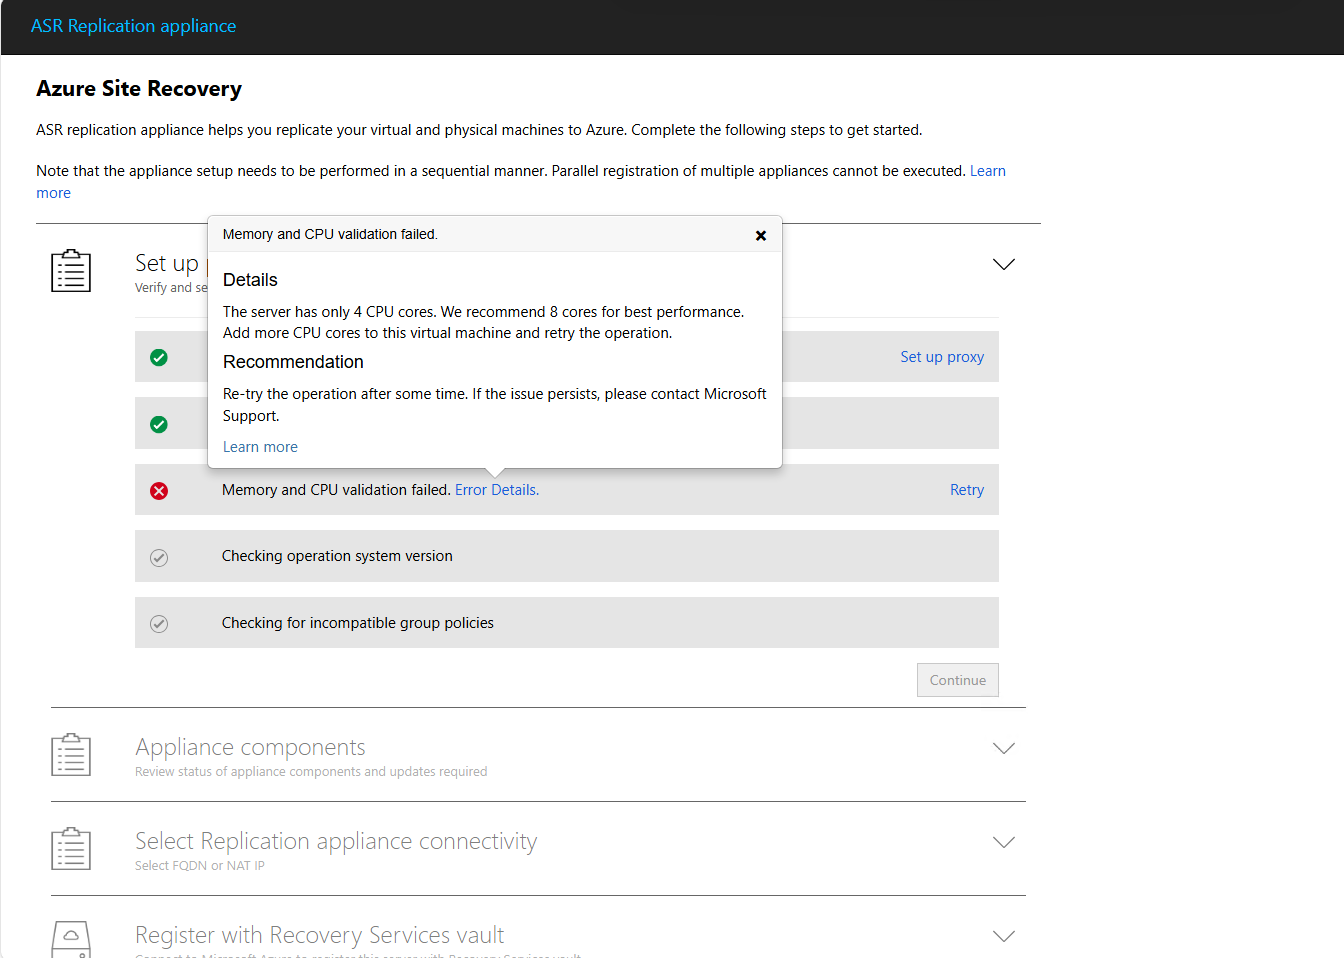
Task: Click the Checking operation system version text
Action: point(337,556)
